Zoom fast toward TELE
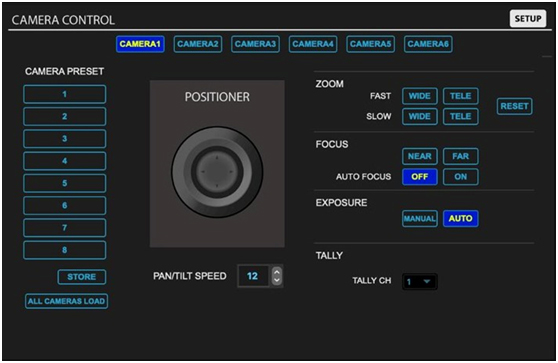Viewport: 558px width, 363px height. (460, 96)
